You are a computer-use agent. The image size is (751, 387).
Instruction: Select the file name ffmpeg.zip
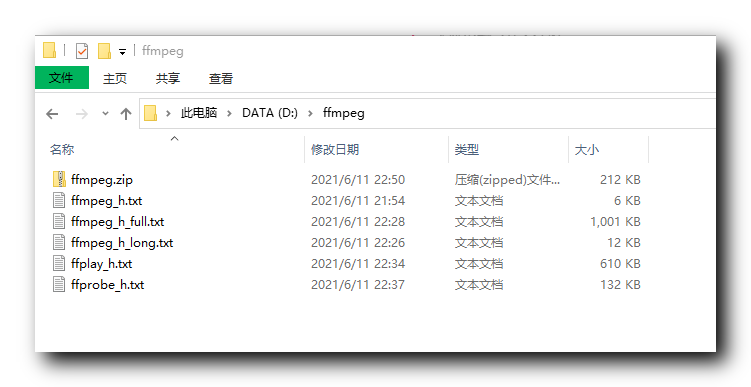(x=102, y=180)
